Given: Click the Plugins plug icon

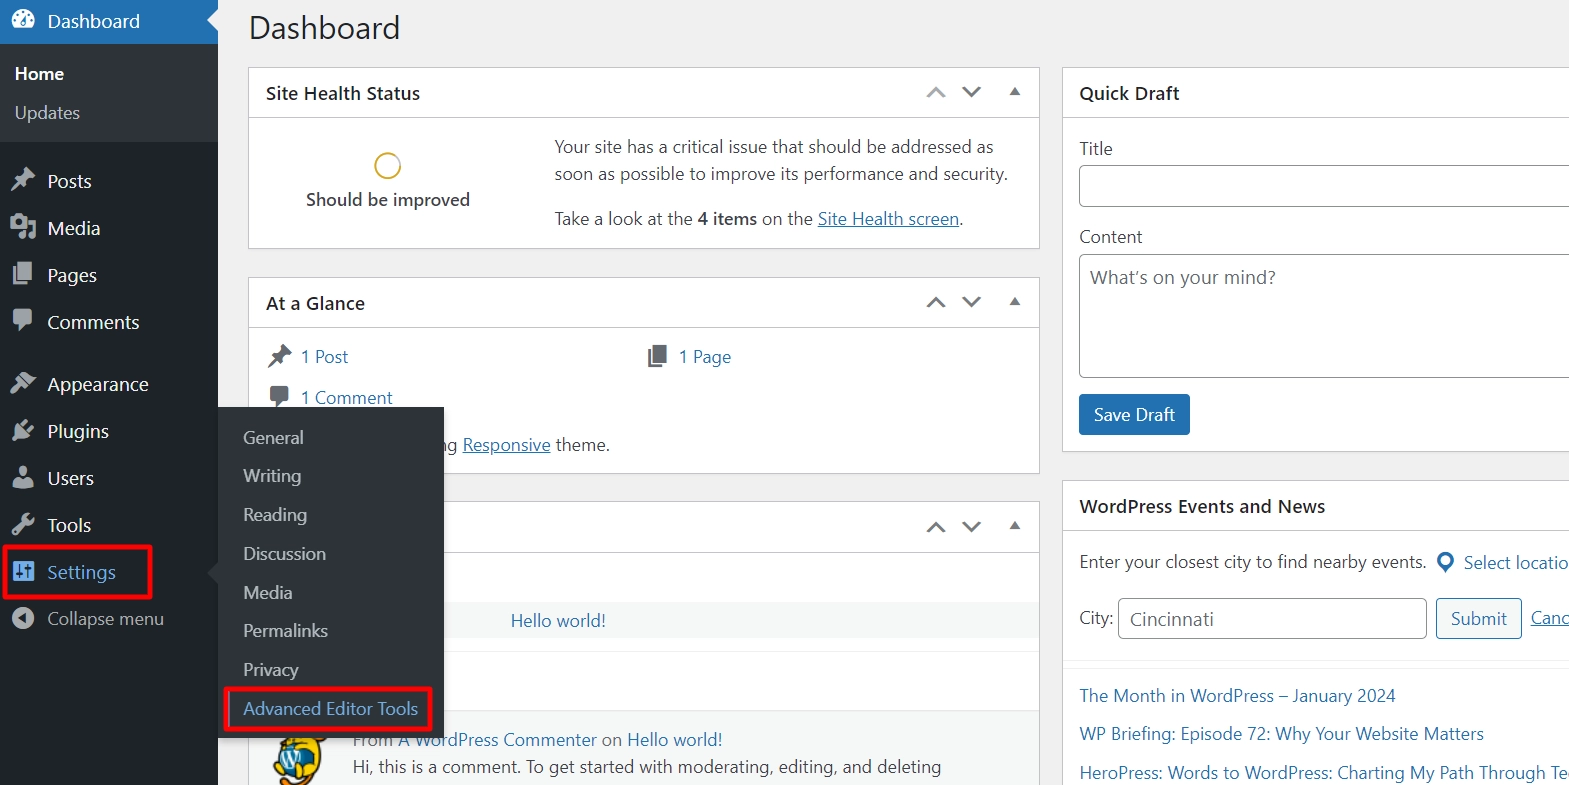Looking at the screenshot, I should [23, 430].
